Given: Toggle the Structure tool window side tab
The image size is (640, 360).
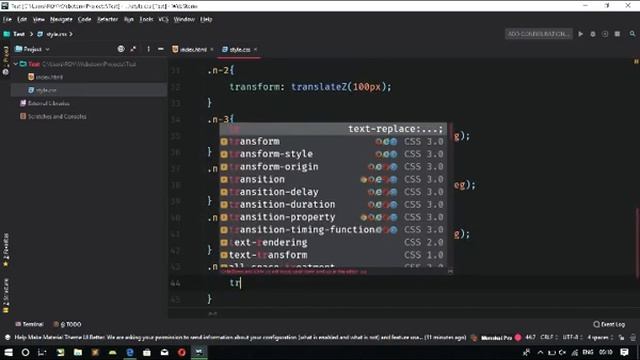Looking at the screenshot, I should (5, 296).
